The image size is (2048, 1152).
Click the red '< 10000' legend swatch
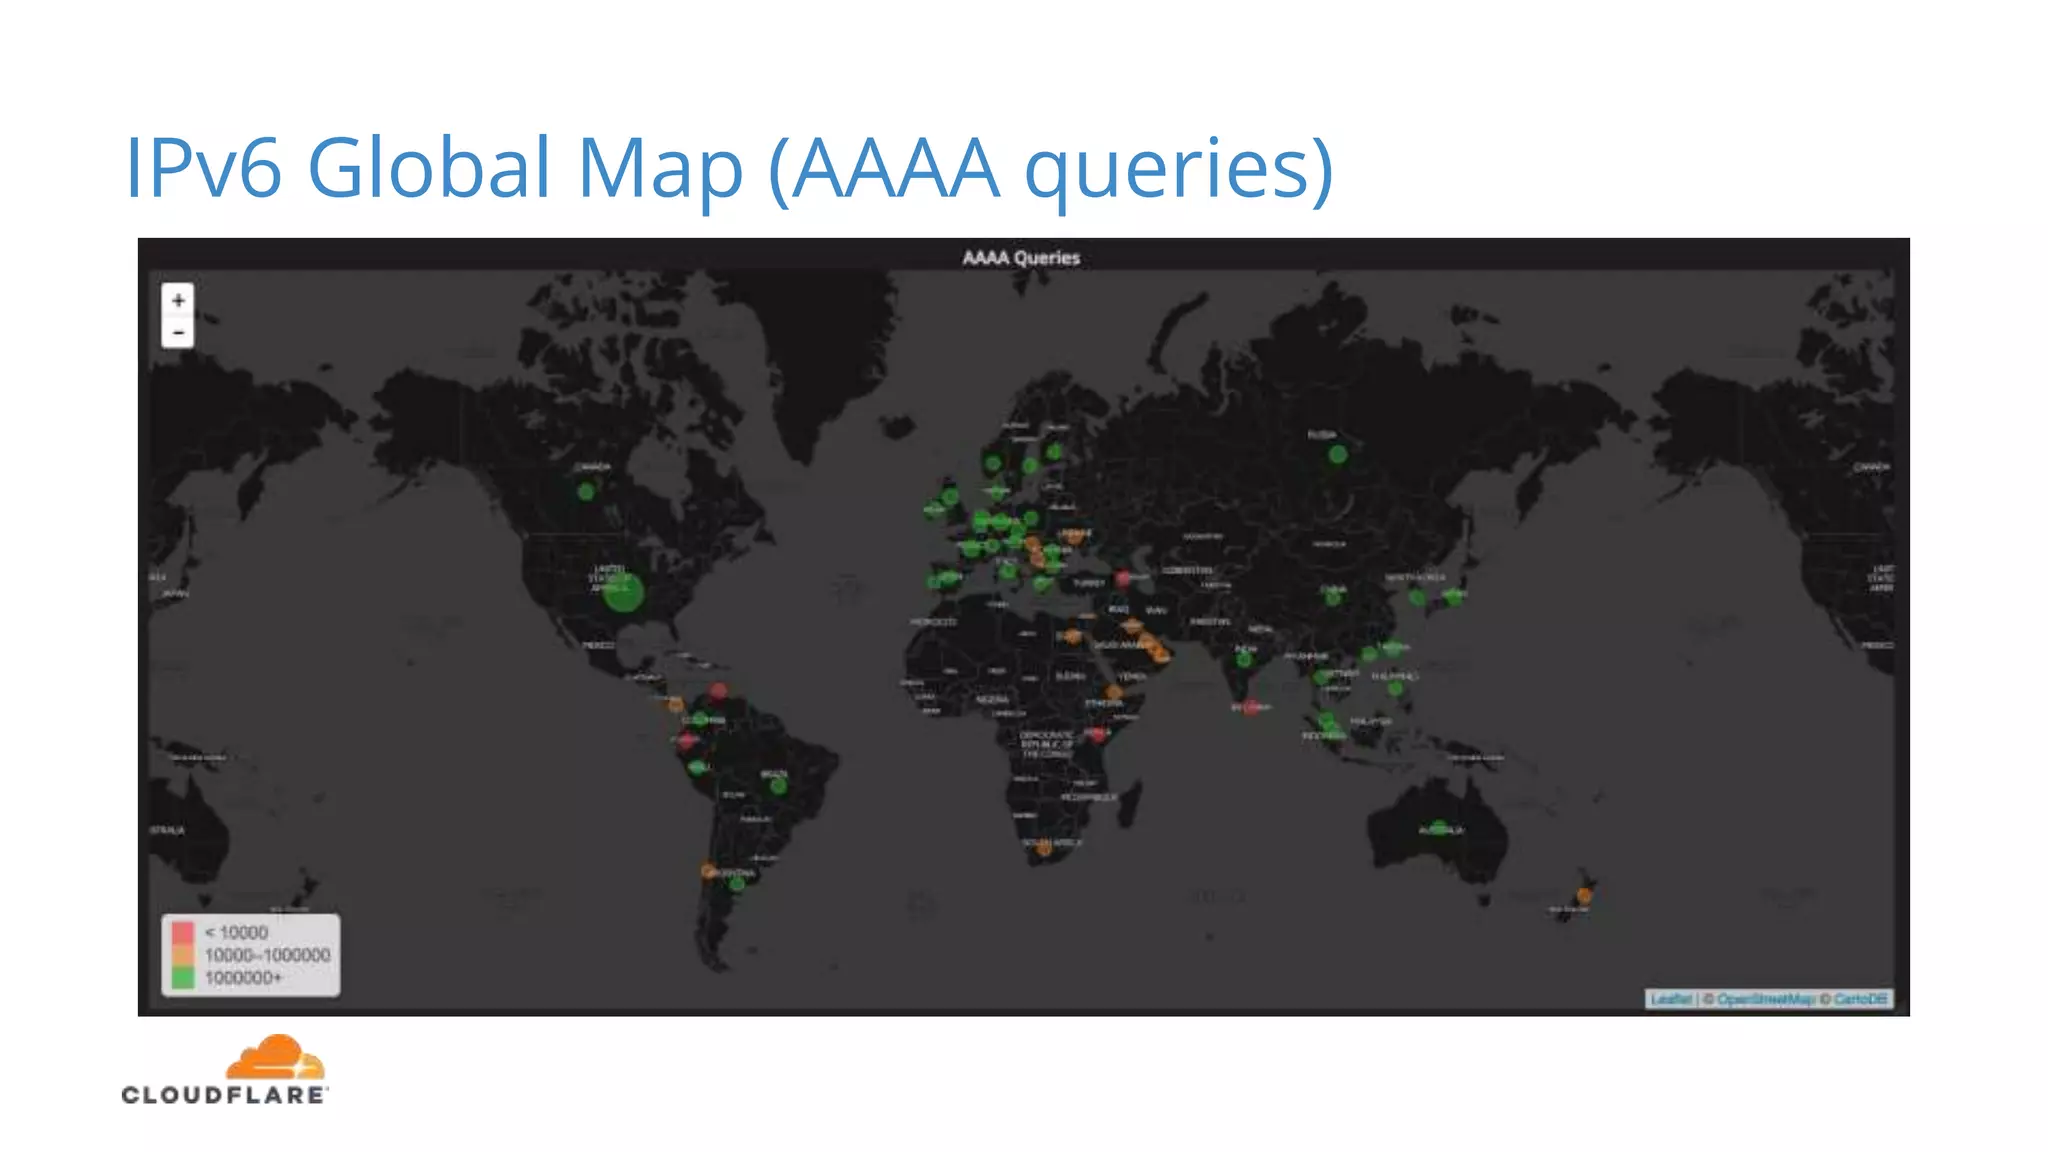tap(182, 933)
